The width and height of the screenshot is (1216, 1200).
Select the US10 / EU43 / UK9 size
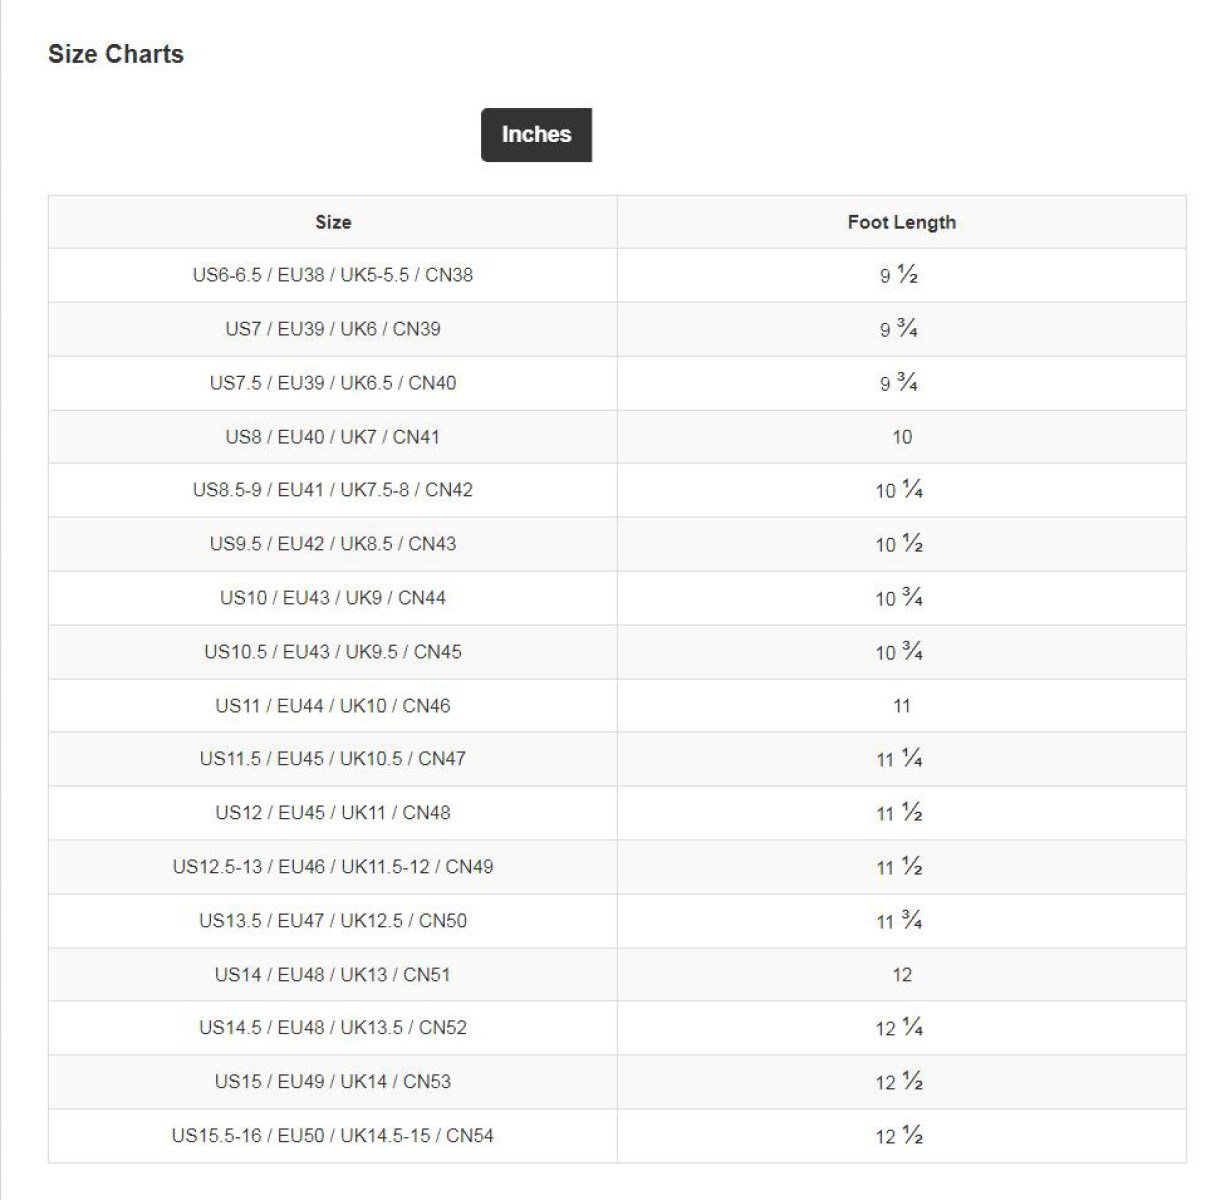click(333, 598)
